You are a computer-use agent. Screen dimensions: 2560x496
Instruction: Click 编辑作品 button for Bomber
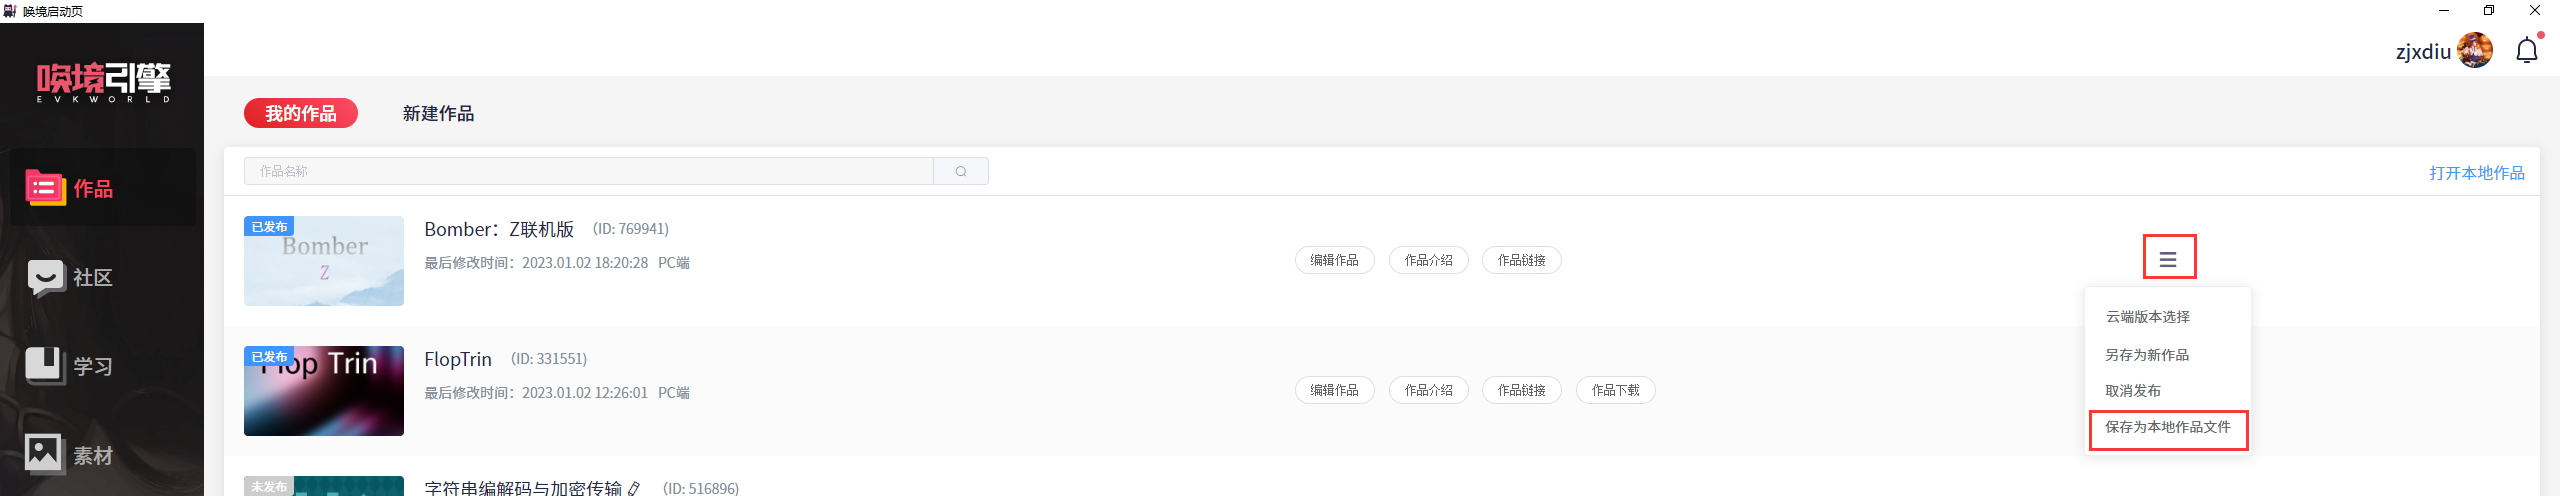coord(1335,260)
